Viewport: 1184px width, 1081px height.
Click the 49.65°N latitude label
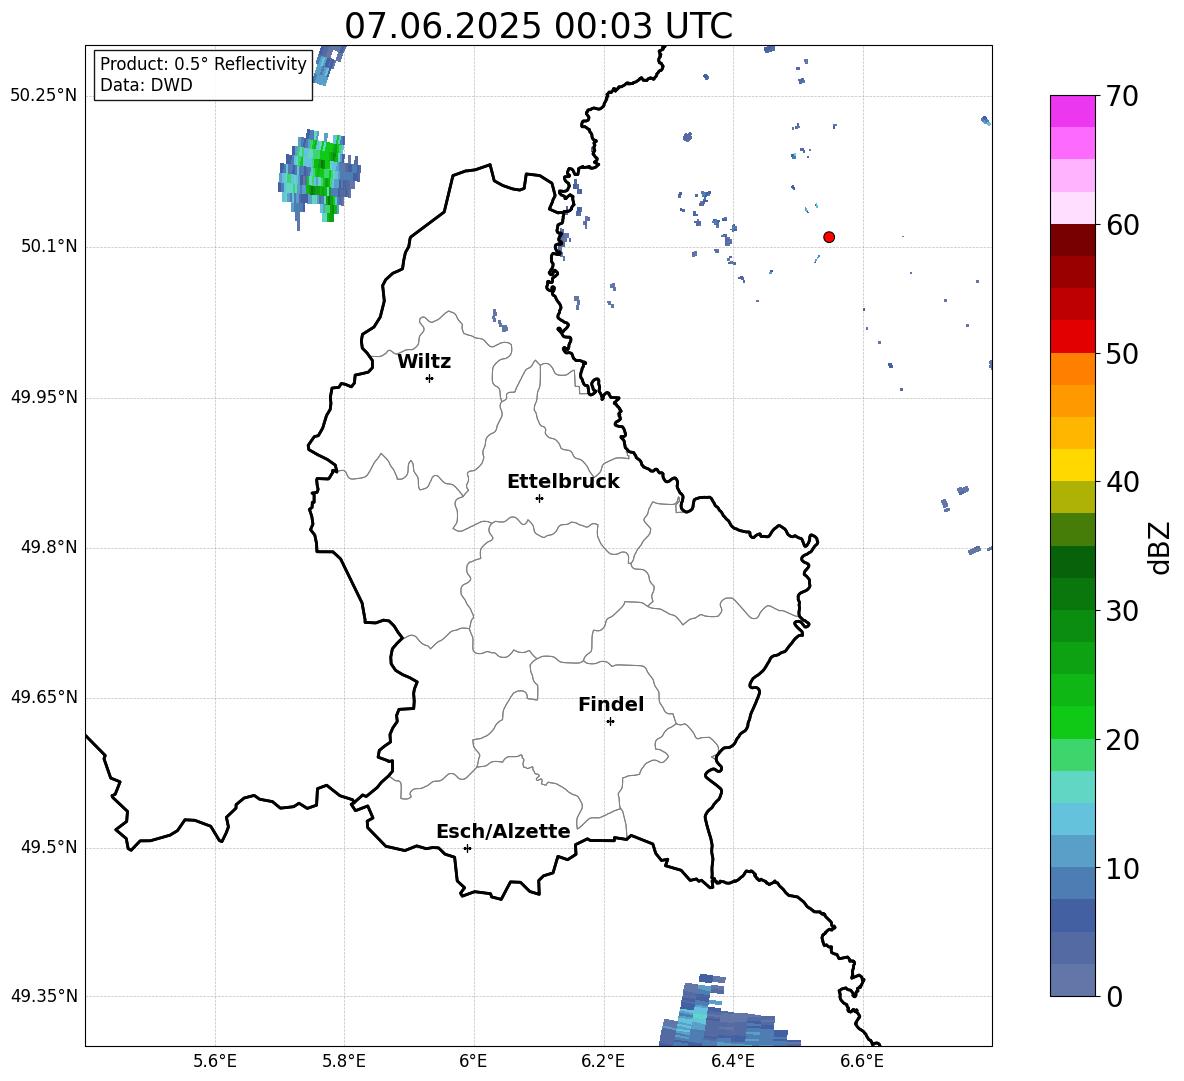44,697
